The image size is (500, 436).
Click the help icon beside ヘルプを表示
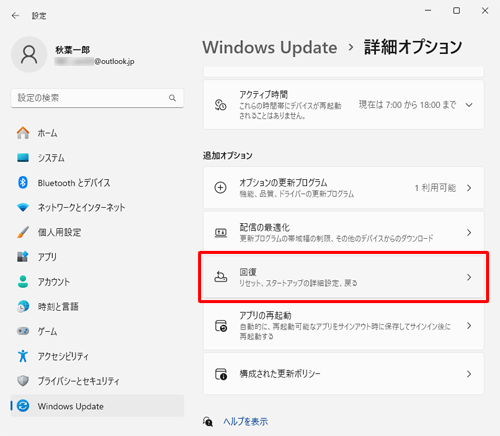click(208, 421)
